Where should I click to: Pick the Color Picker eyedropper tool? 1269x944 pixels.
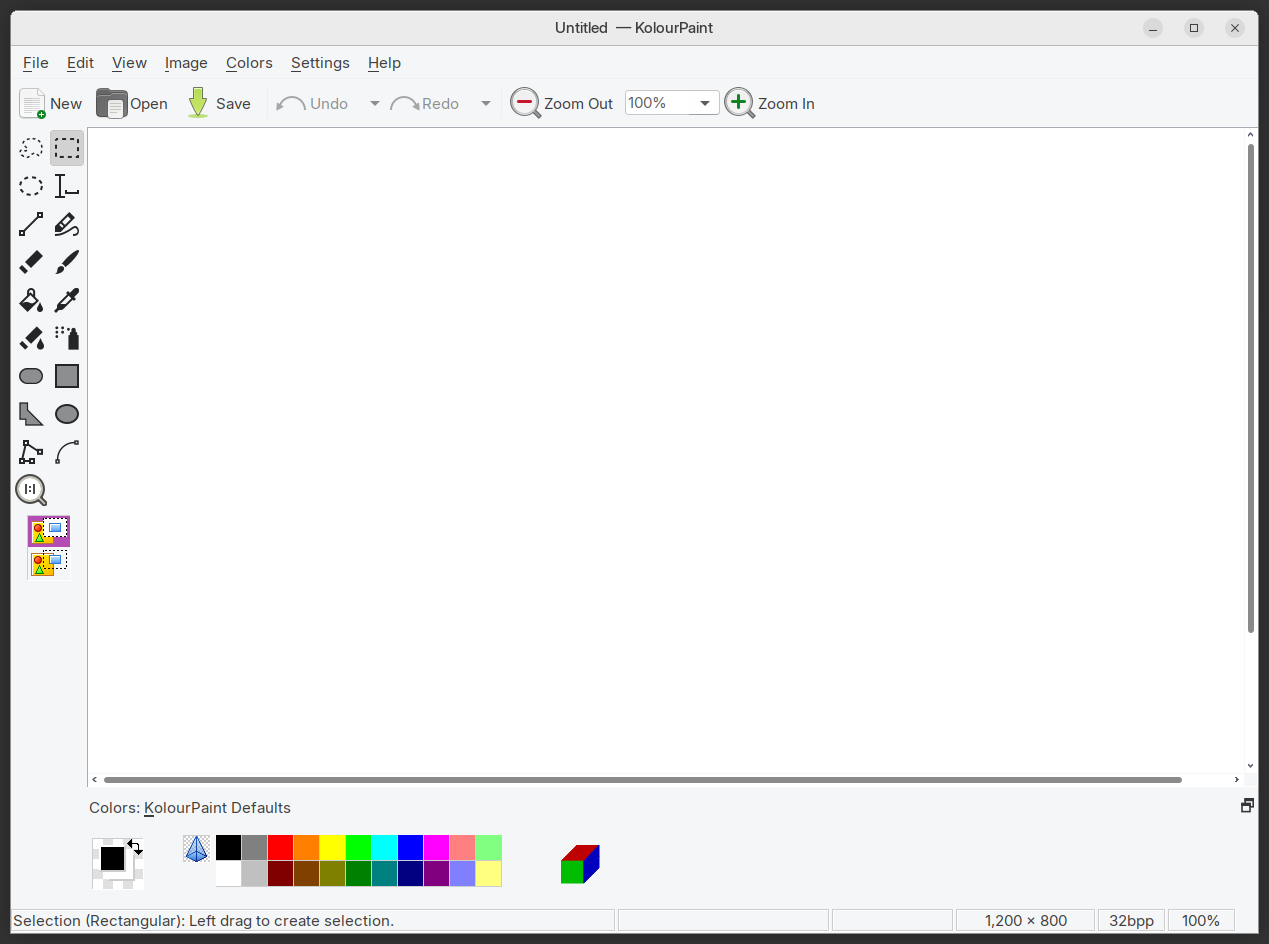tap(67, 301)
